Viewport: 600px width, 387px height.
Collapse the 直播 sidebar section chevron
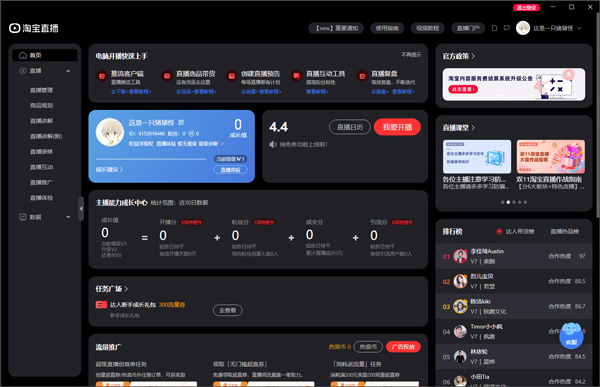(x=68, y=71)
